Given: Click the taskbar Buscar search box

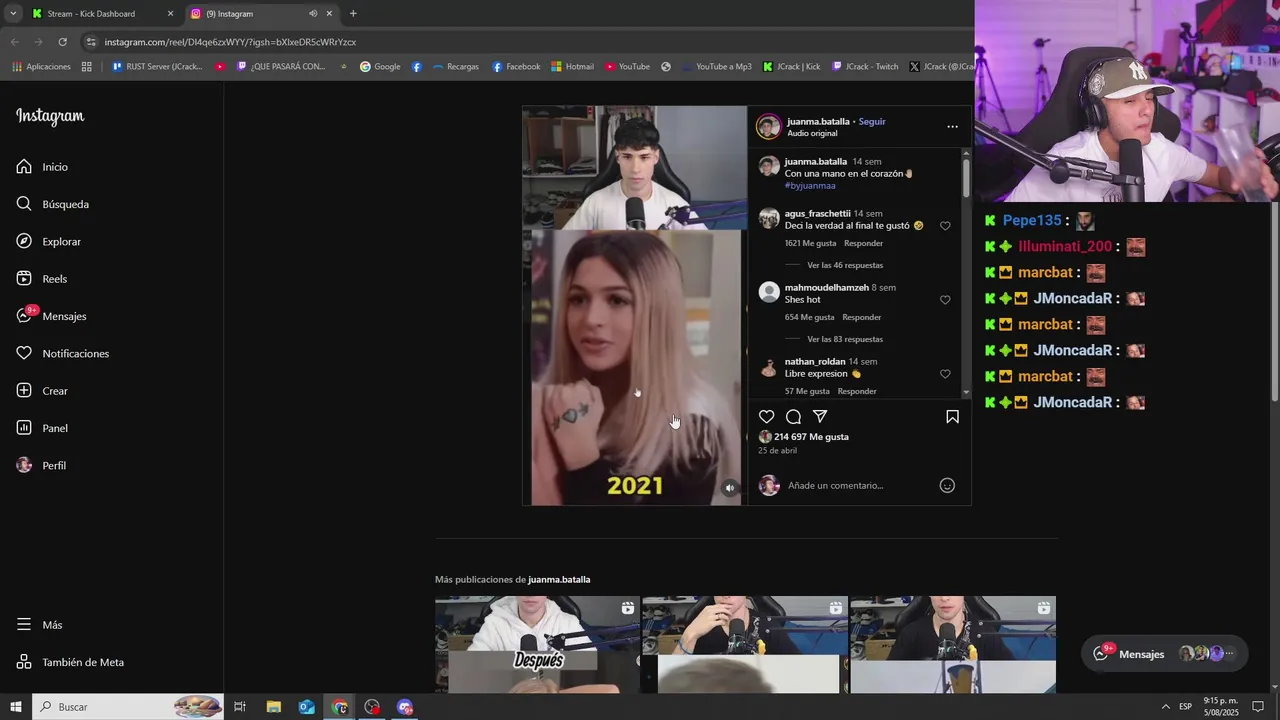Looking at the screenshot, I should (x=128, y=707).
